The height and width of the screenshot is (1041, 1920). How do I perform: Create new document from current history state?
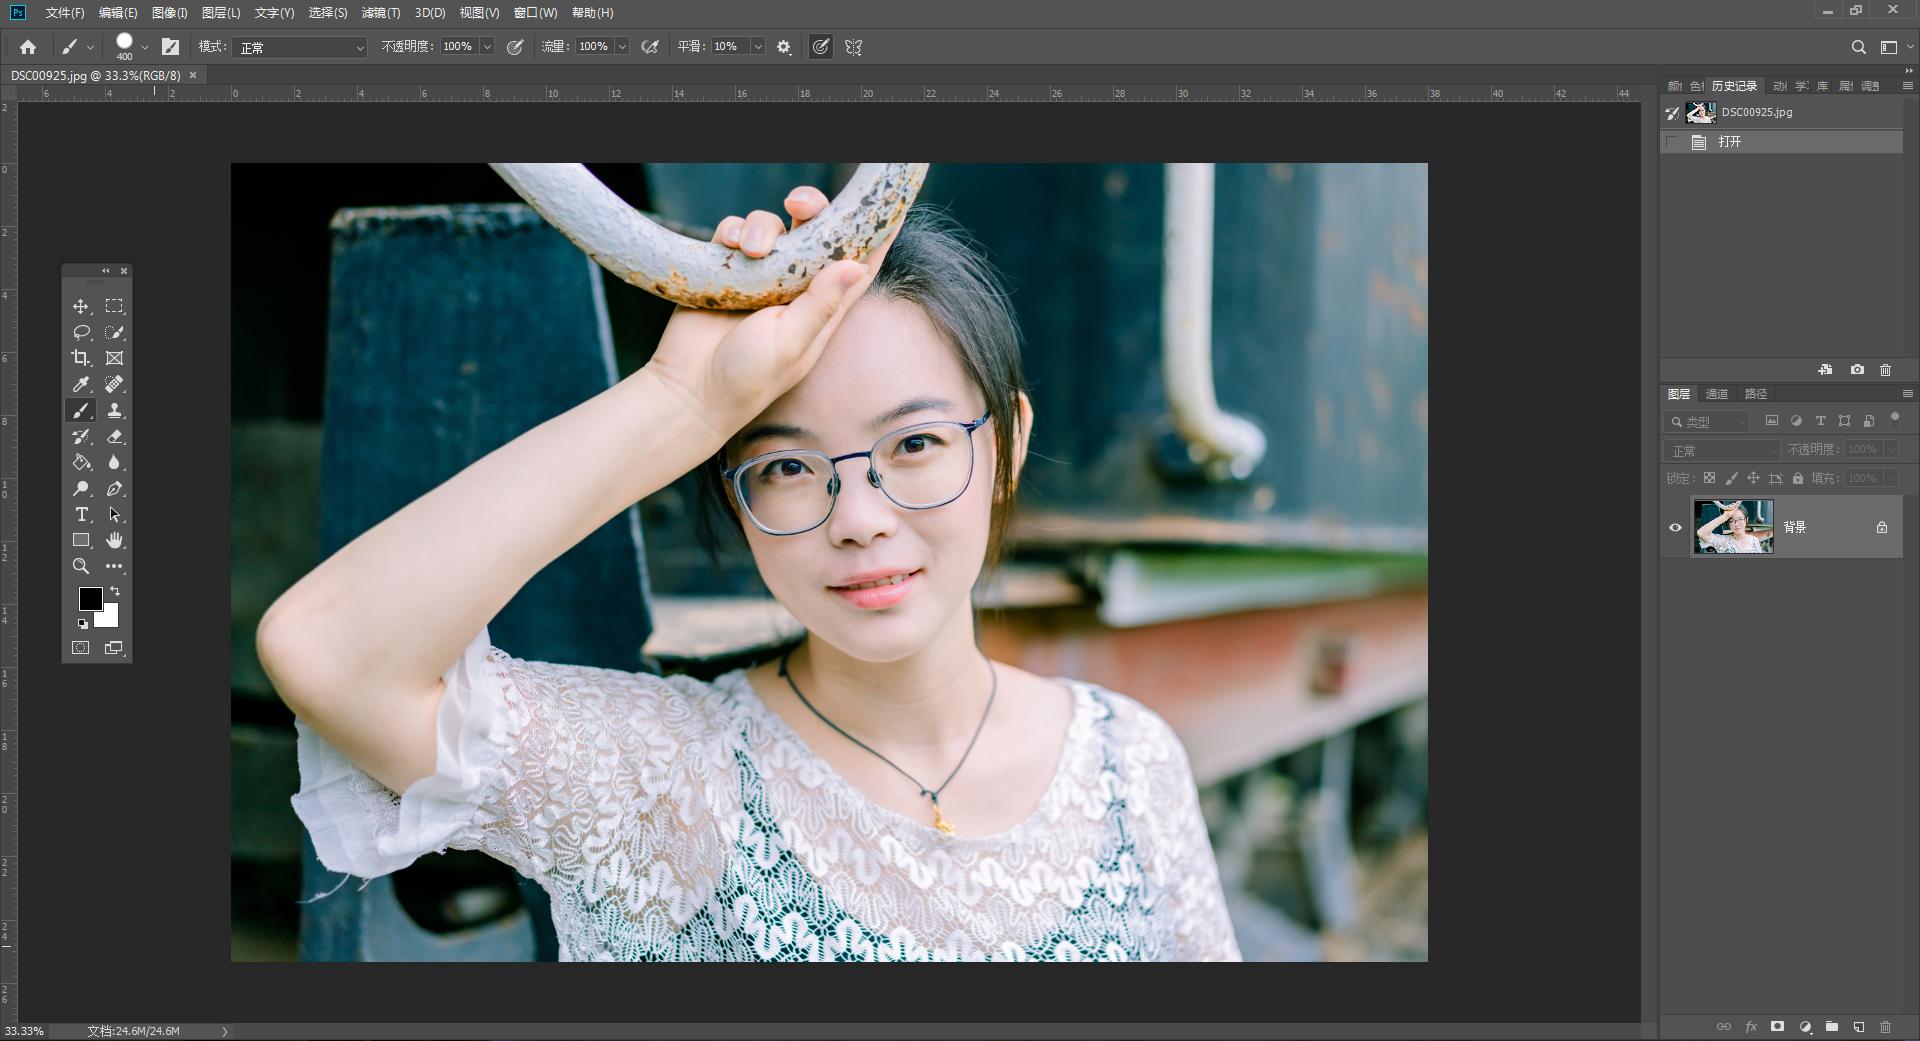[1825, 369]
